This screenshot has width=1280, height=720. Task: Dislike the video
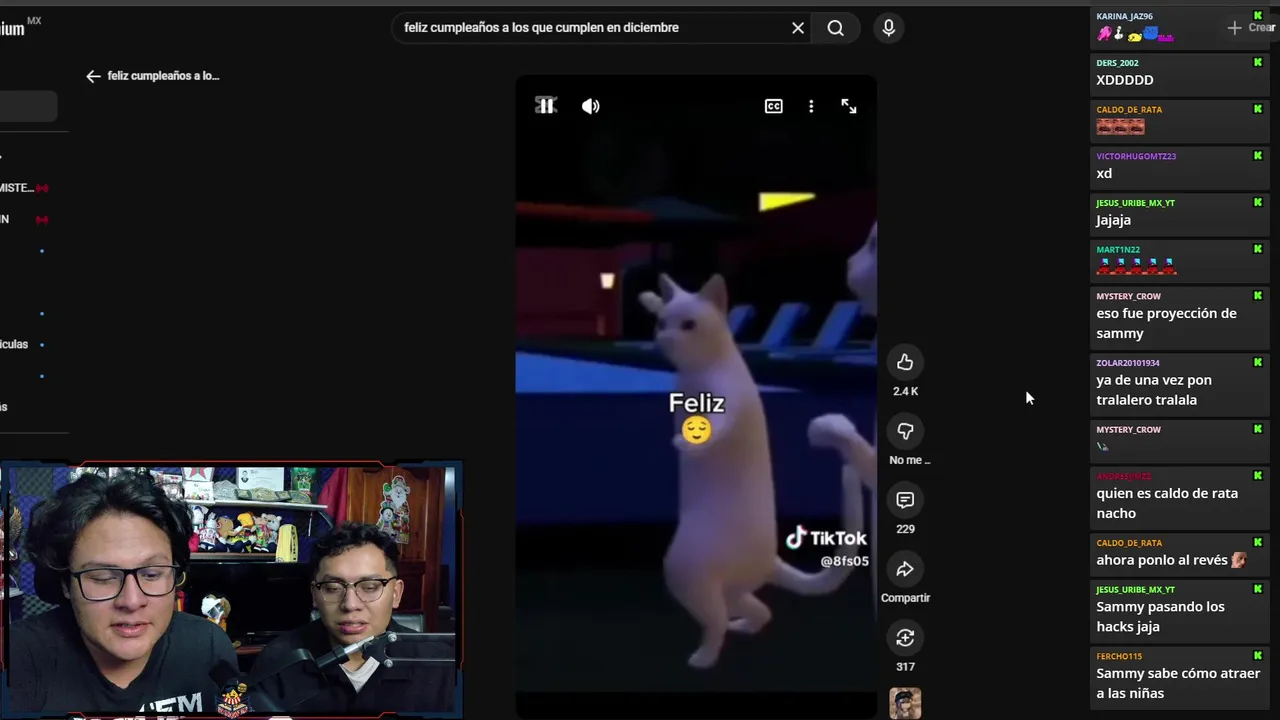click(x=905, y=431)
